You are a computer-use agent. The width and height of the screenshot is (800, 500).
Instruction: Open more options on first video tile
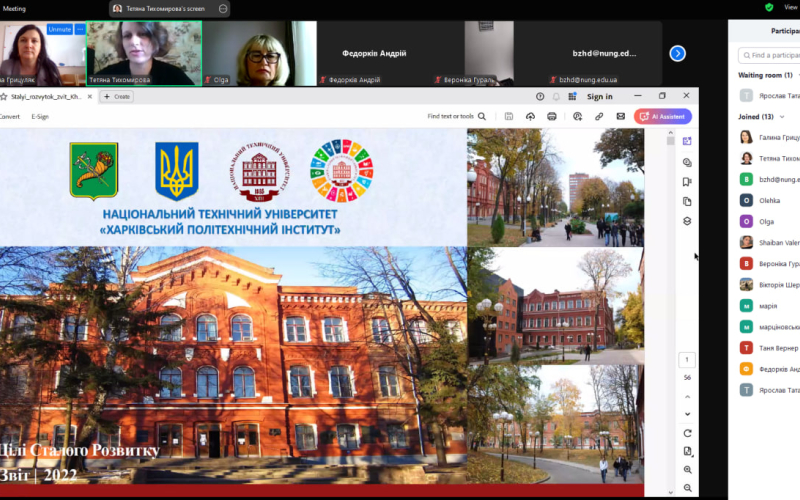coord(80,30)
